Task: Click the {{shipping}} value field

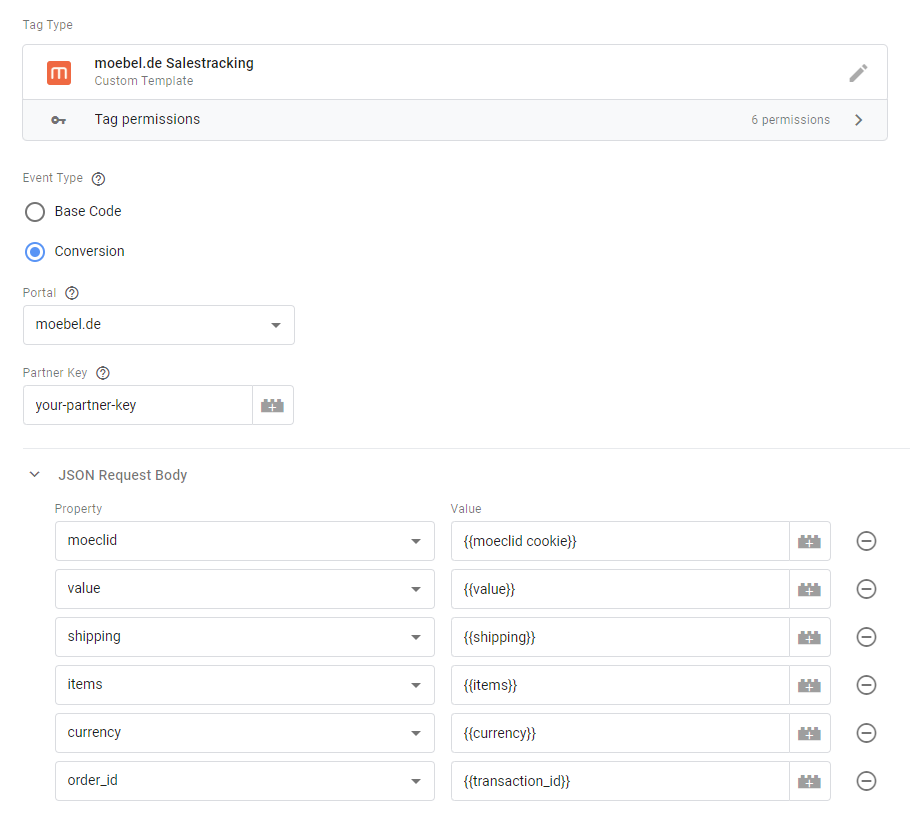Action: [620, 637]
